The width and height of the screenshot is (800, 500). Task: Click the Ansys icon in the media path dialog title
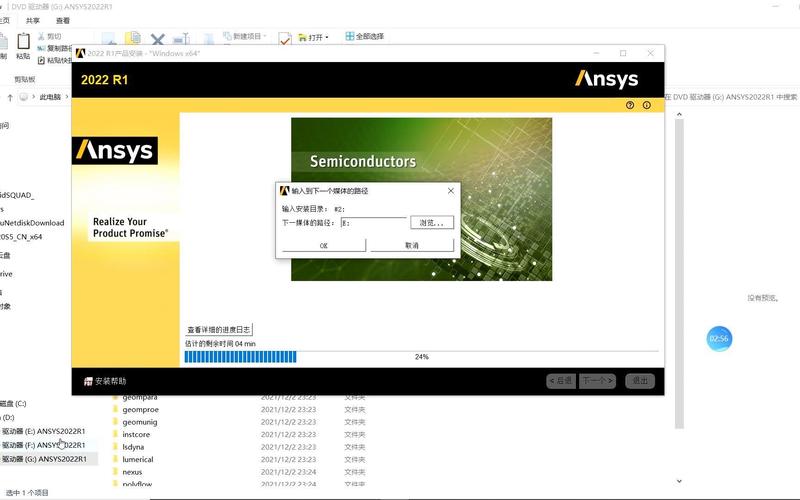pyautogui.click(x=285, y=190)
